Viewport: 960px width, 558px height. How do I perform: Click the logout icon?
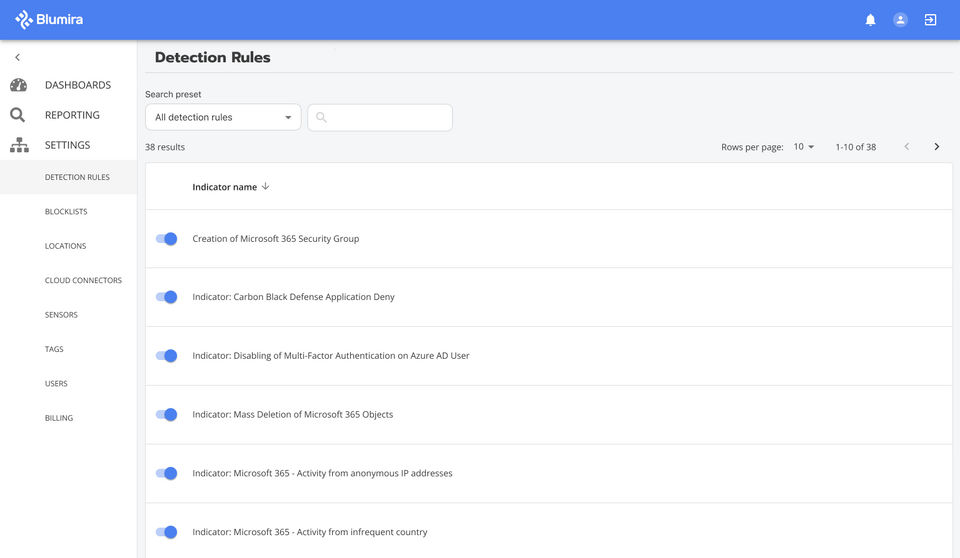930,20
